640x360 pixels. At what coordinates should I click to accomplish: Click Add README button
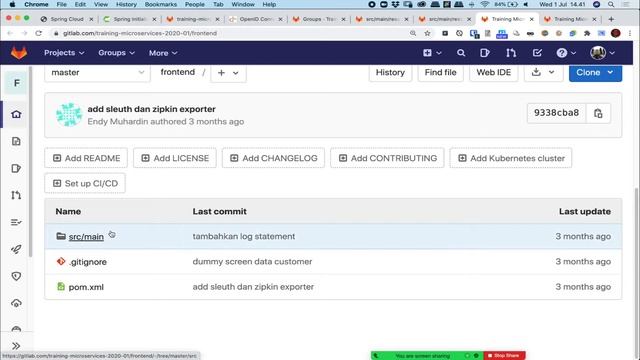pos(86,158)
